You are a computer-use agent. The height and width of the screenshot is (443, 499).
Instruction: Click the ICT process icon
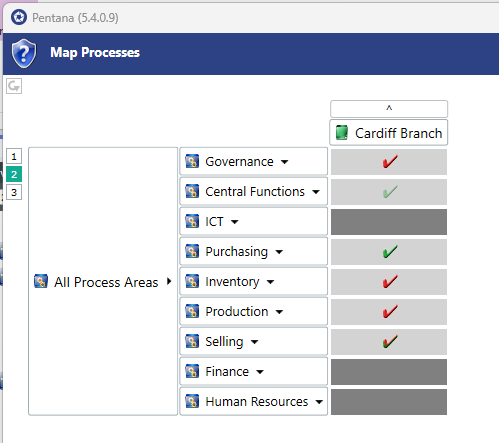[x=192, y=221]
